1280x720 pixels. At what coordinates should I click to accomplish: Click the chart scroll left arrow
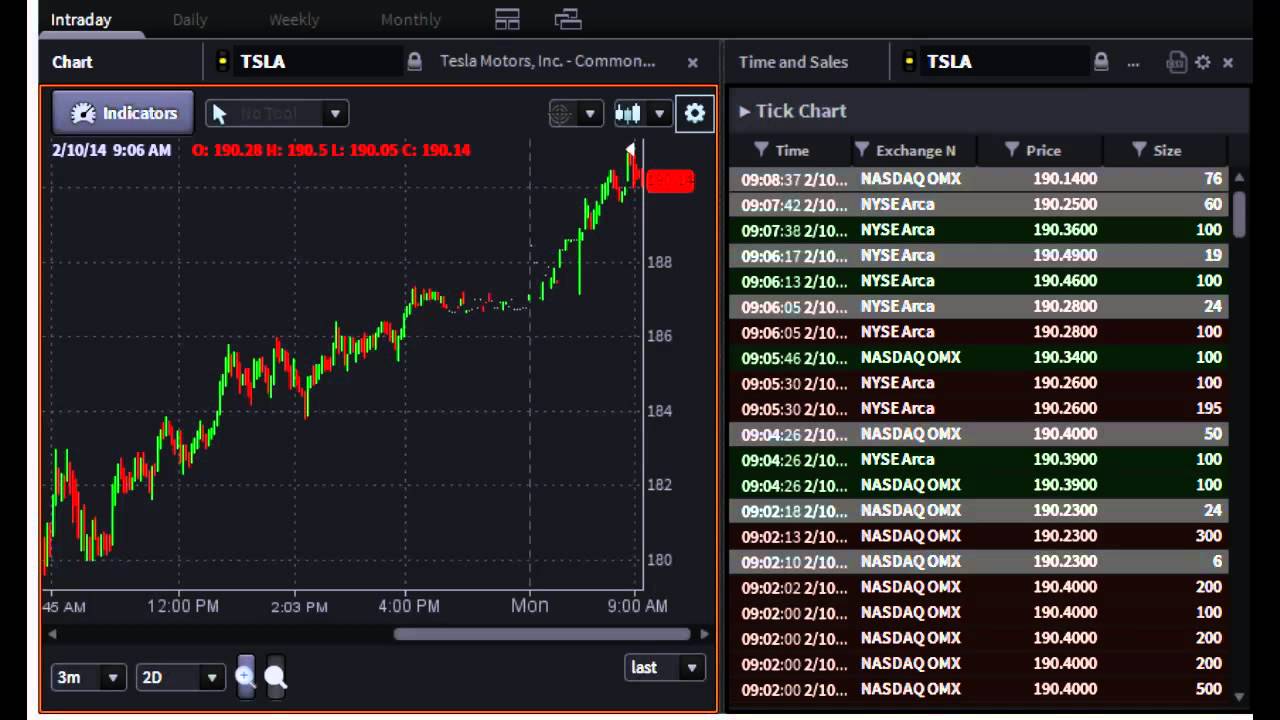click(52, 634)
